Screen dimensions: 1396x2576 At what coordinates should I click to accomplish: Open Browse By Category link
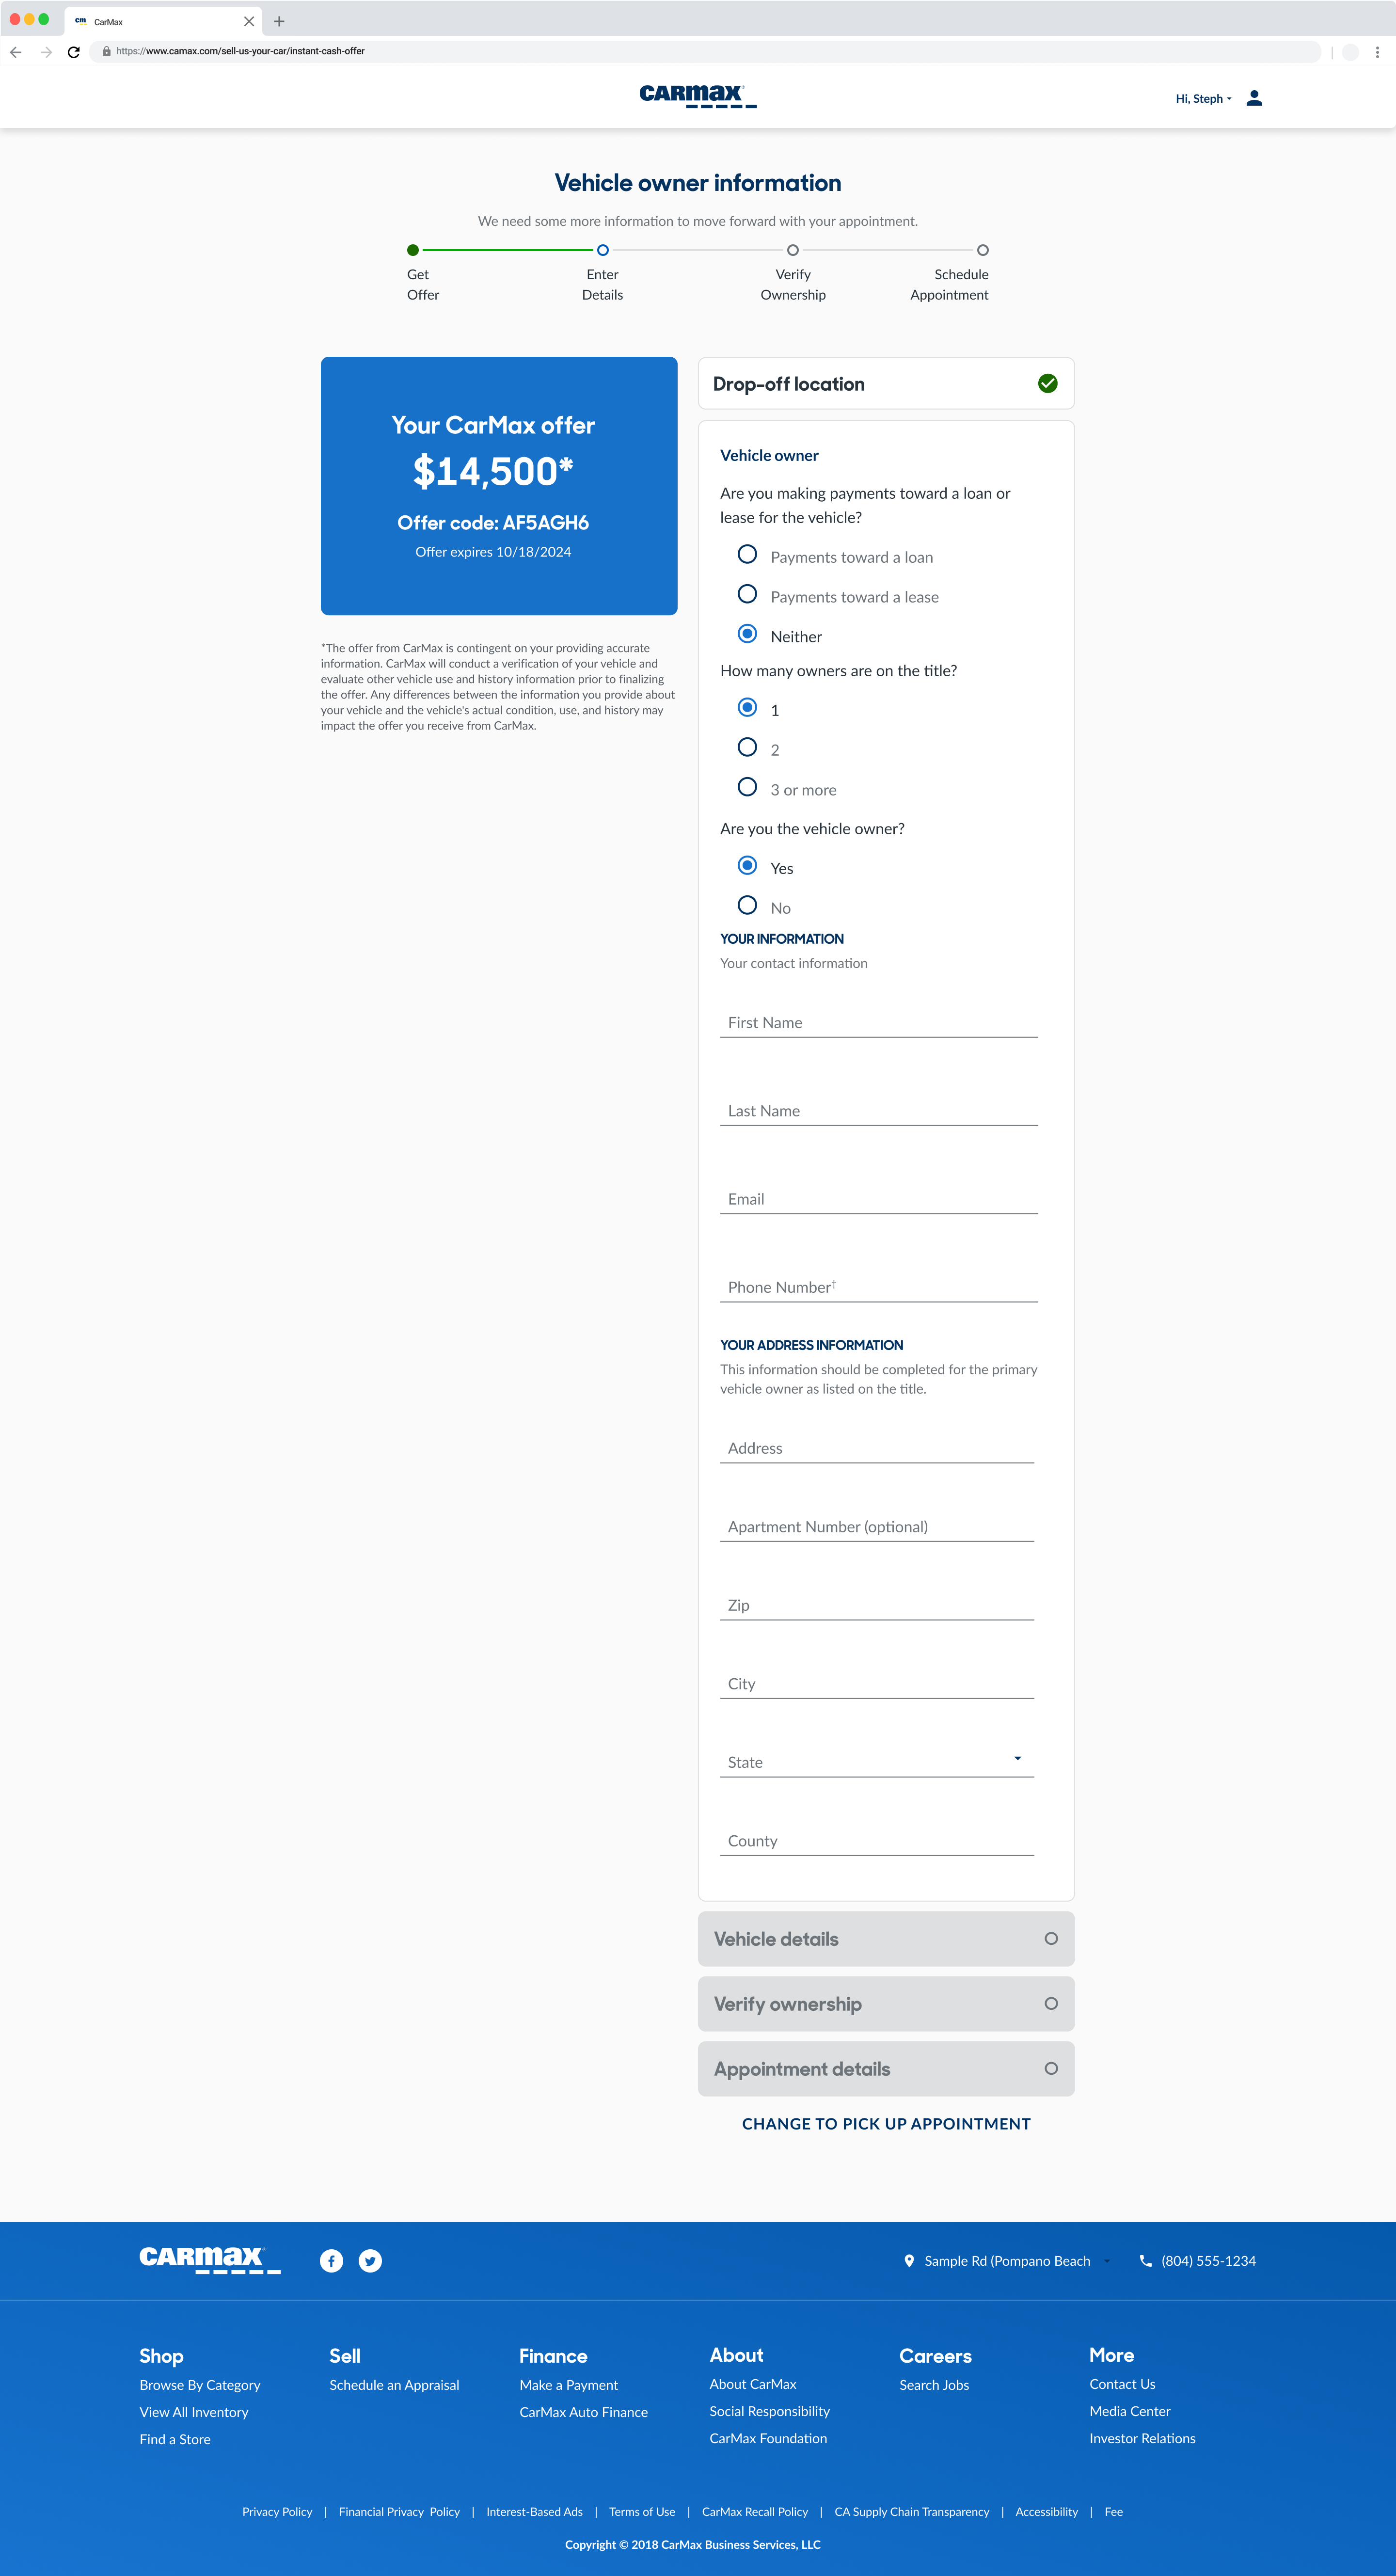pyautogui.click(x=200, y=2385)
